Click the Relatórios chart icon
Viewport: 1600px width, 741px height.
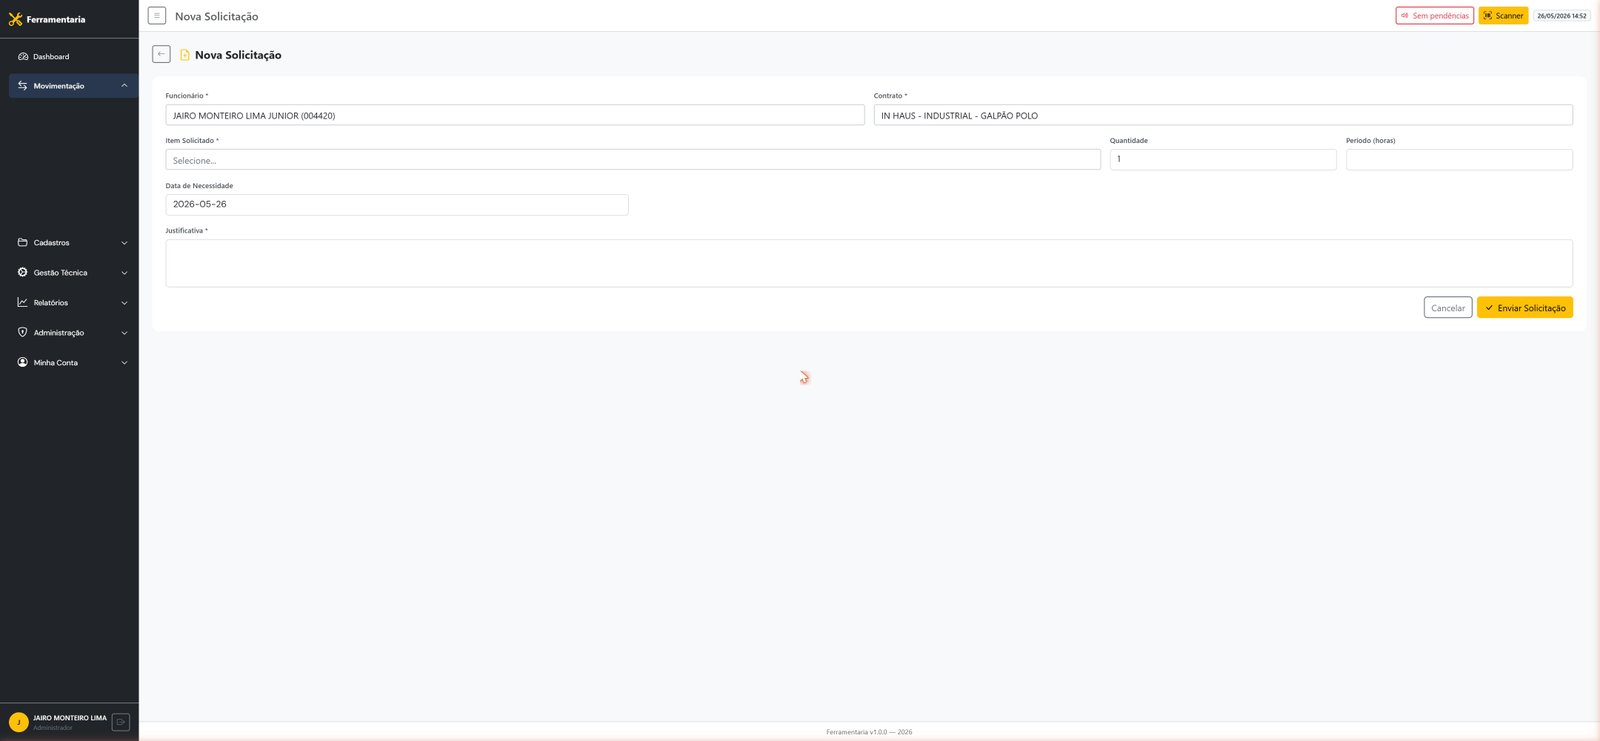click(x=23, y=302)
